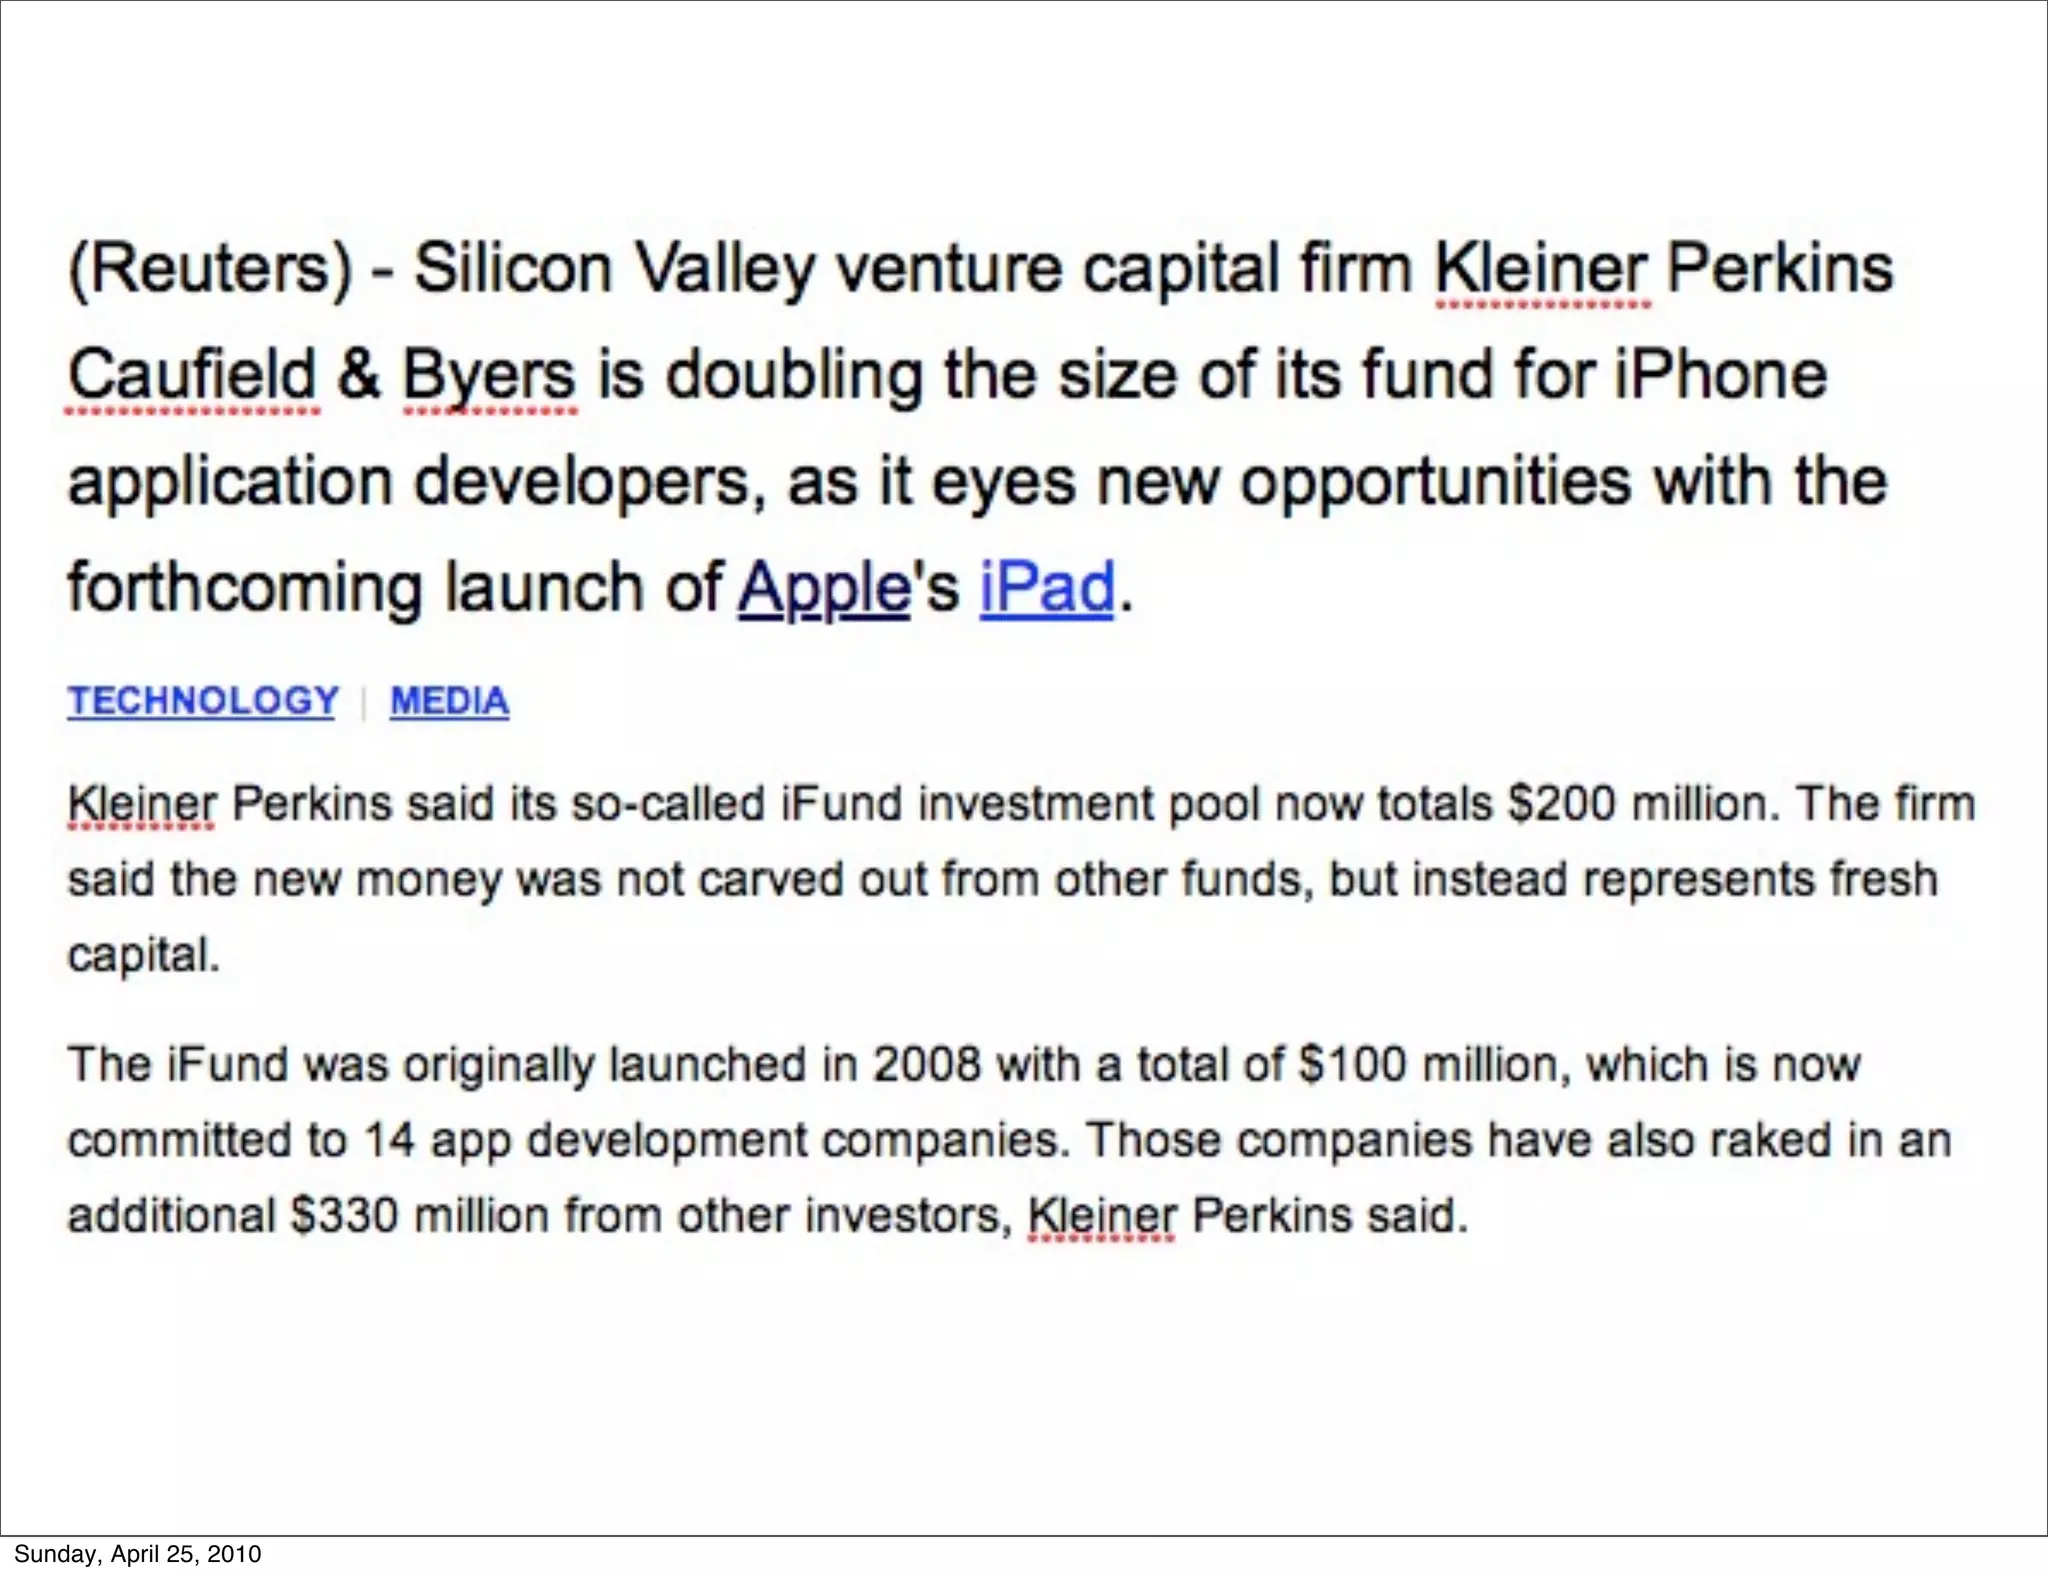Viewport: 2048px width, 1576px height.
Task: Click the (Reuters) source tag
Action: 210,270
